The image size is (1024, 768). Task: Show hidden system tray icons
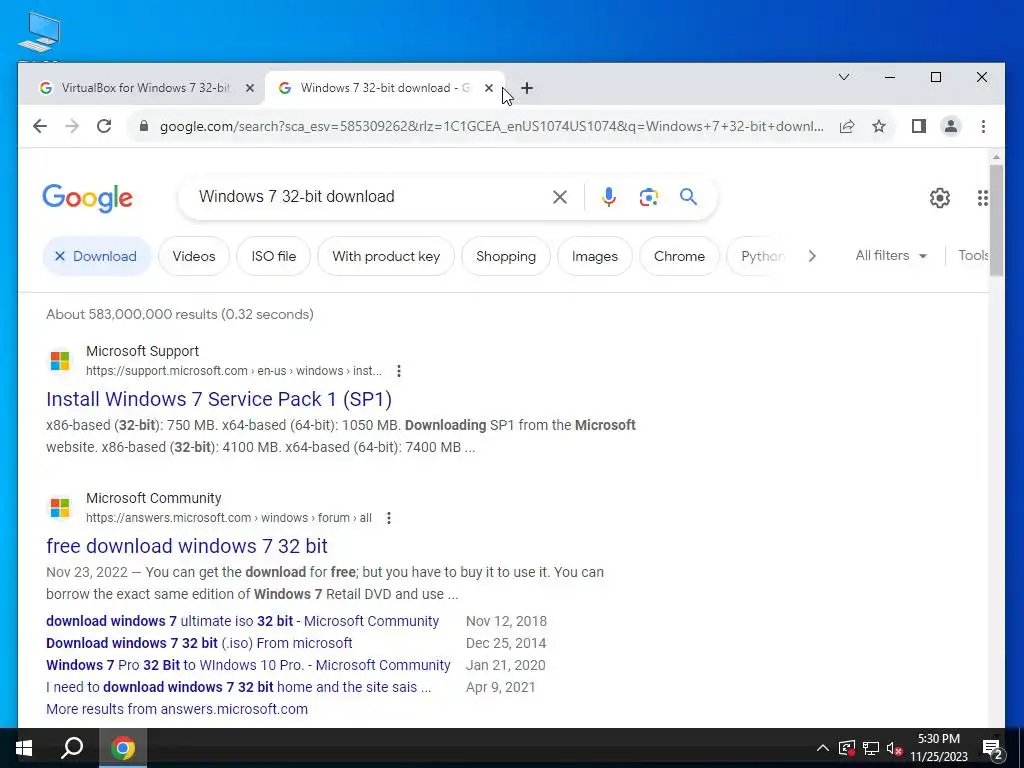[823, 748]
